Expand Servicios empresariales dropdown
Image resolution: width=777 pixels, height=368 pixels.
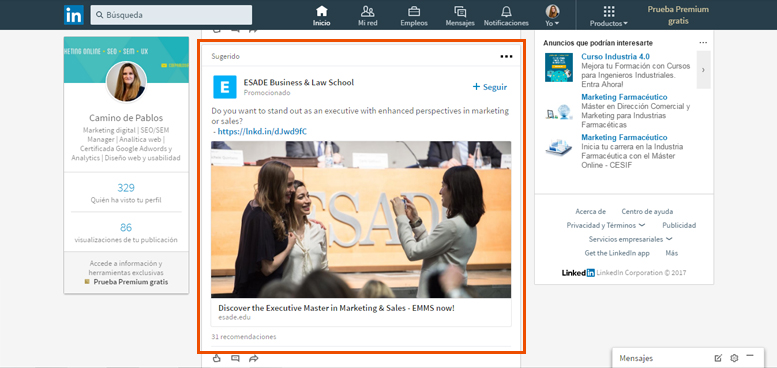tap(630, 239)
